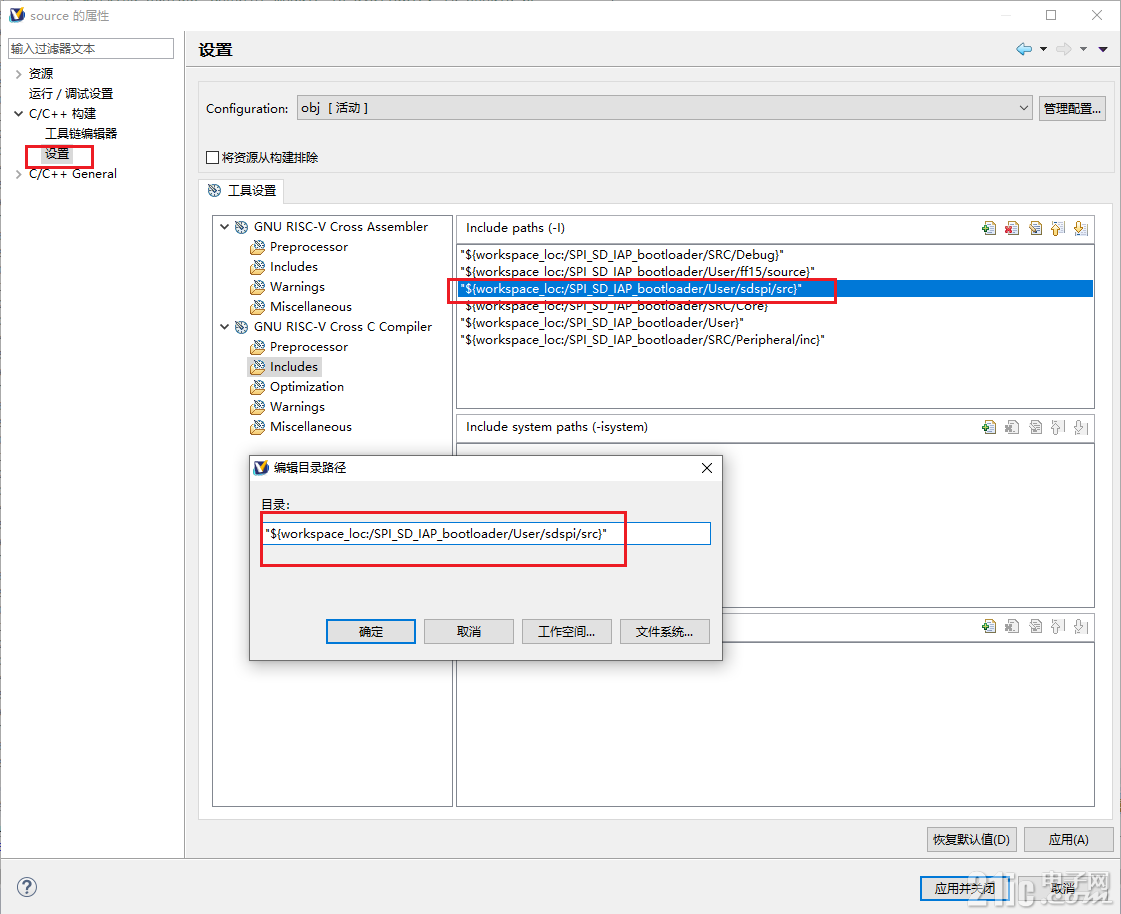Add entry in the bottom include list
Screen dimensions: 1121x914
[989, 626]
